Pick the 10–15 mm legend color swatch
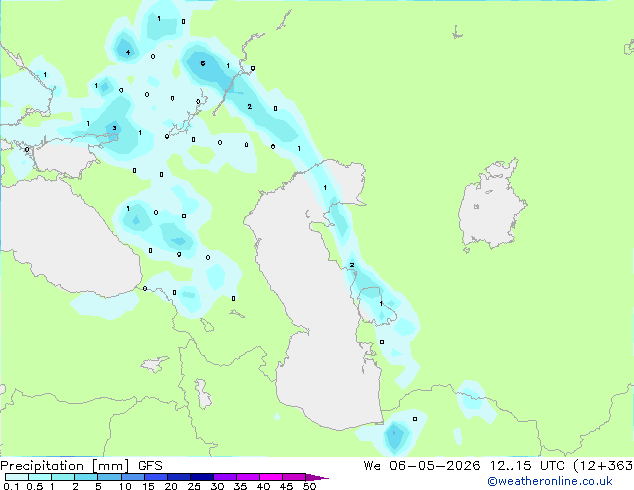Image resolution: width=634 pixels, height=490 pixels. point(132,477)
